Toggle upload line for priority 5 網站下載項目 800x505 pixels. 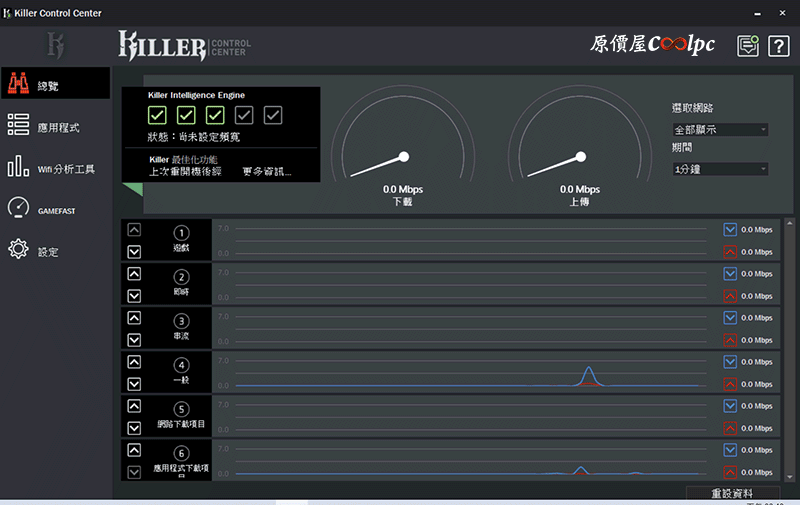[730, 428]
